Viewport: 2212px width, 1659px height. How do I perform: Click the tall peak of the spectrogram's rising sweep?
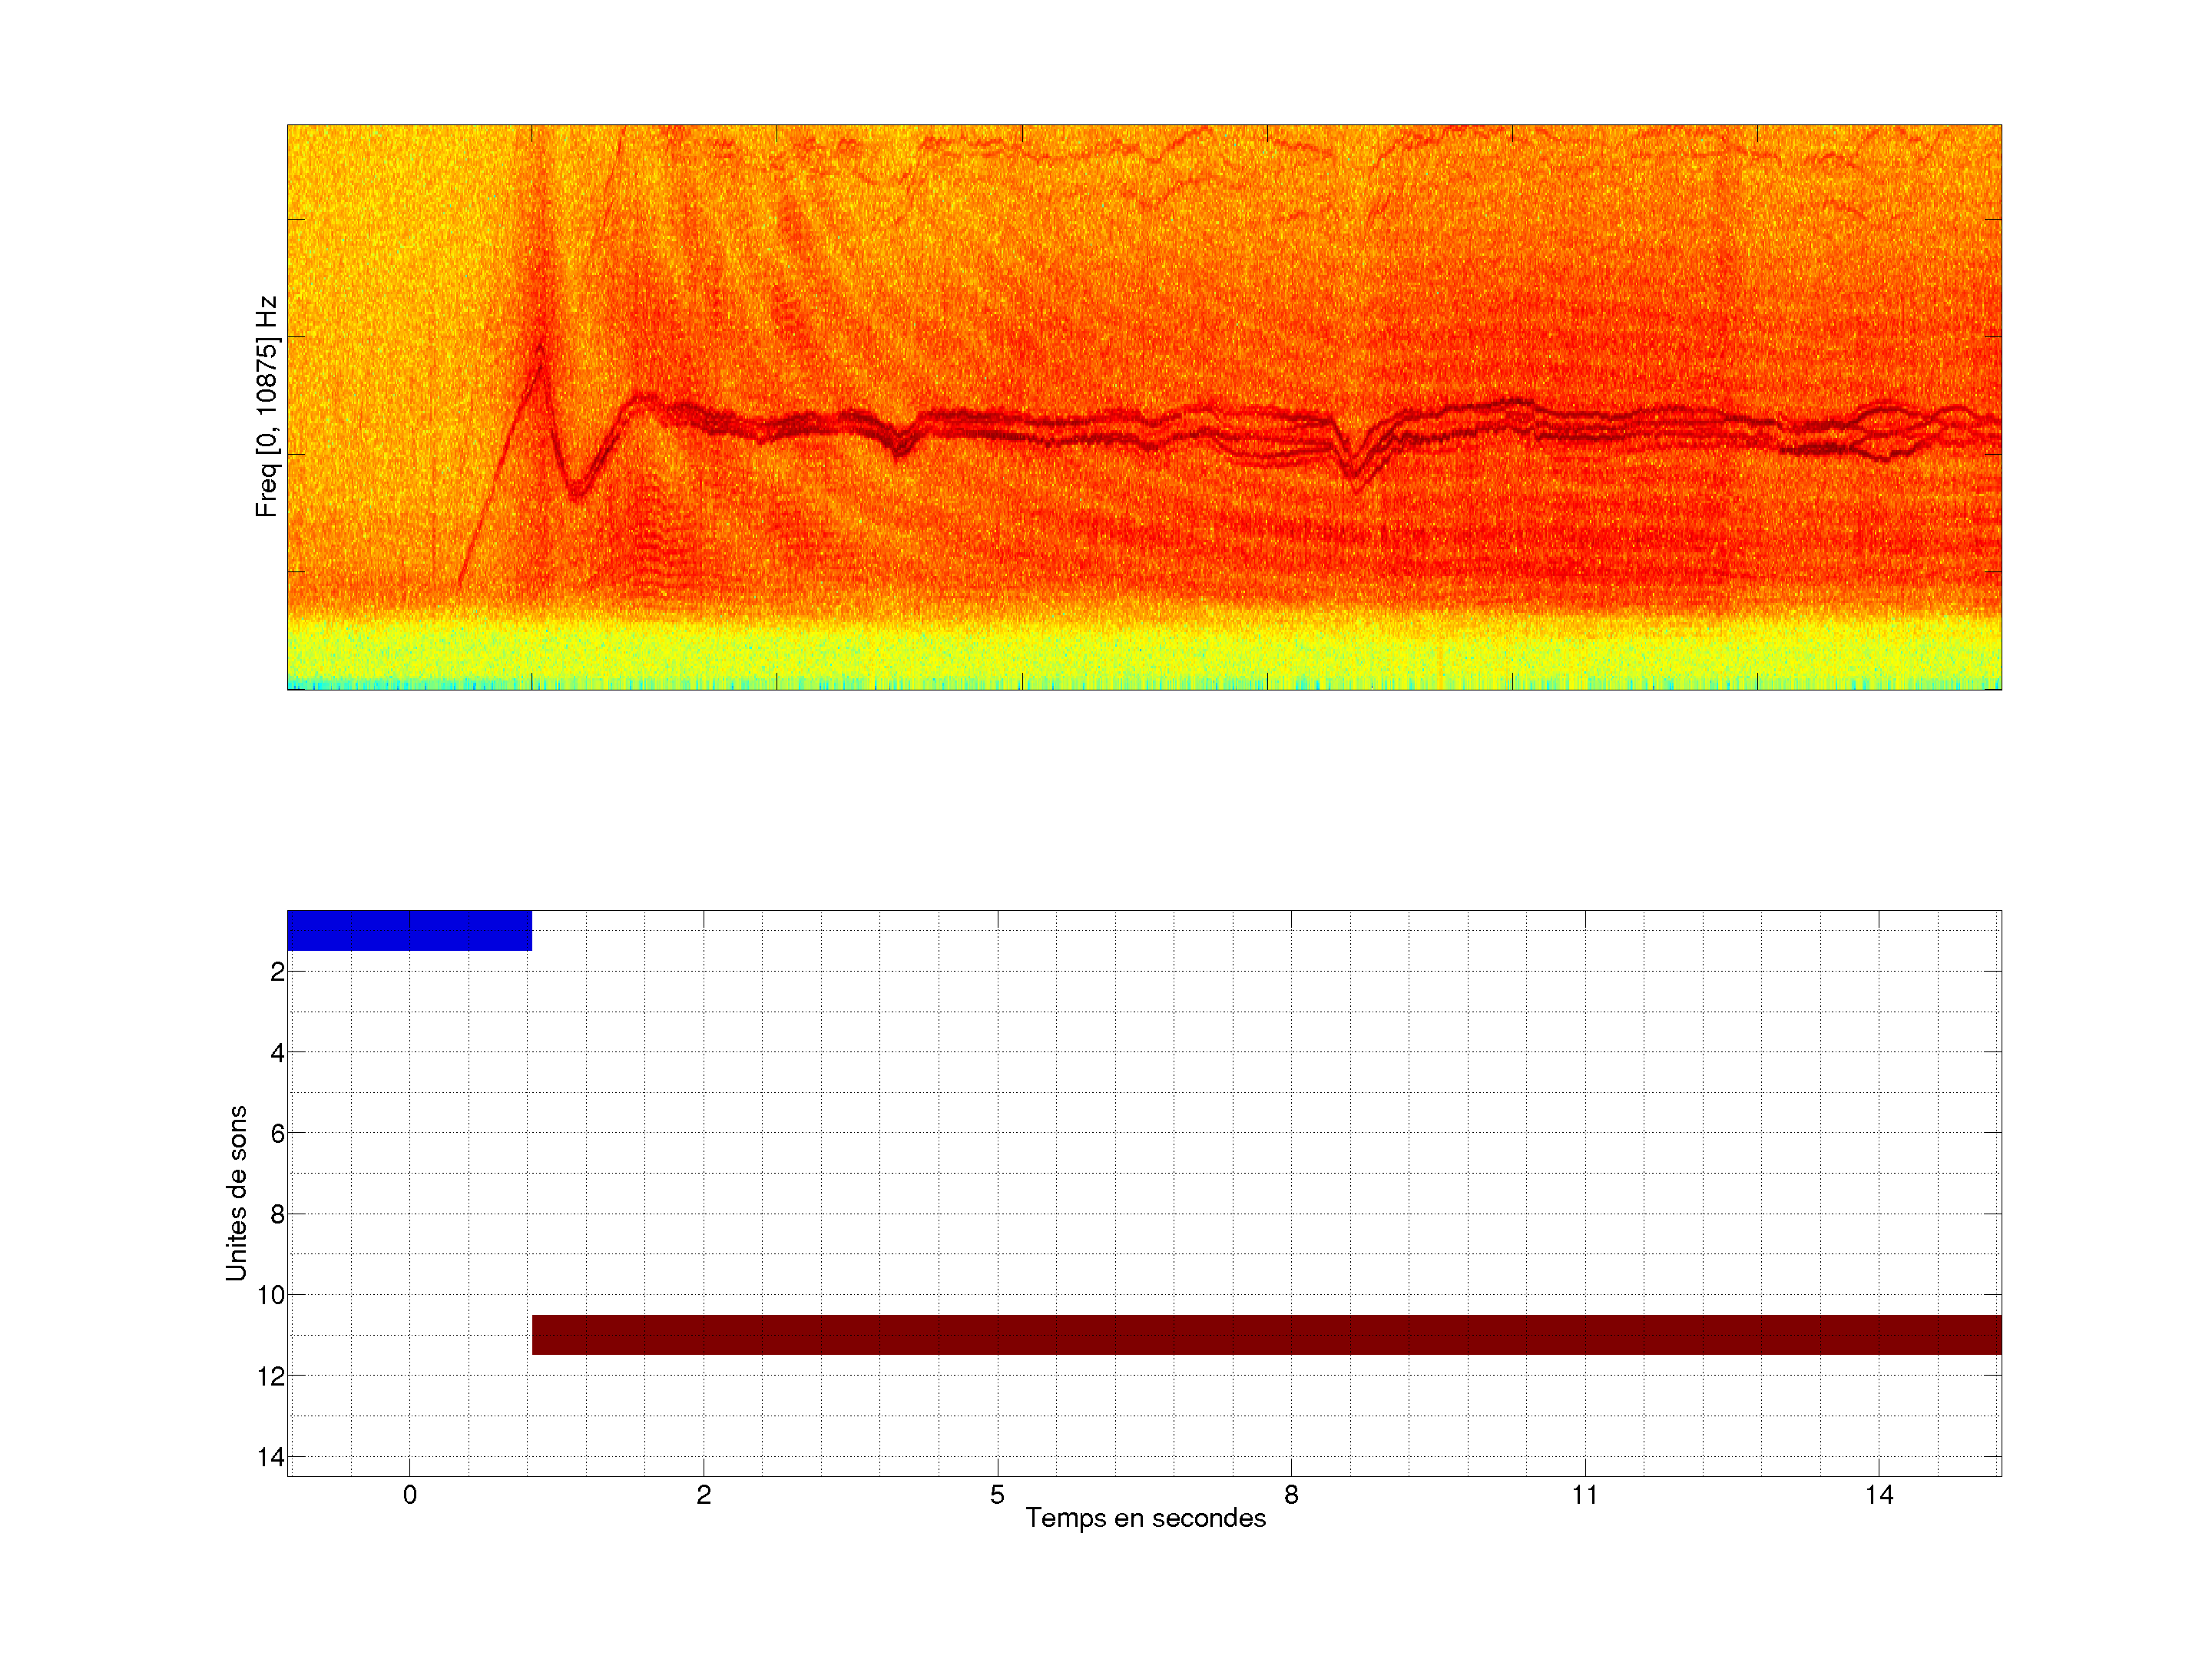pos(541,352)
